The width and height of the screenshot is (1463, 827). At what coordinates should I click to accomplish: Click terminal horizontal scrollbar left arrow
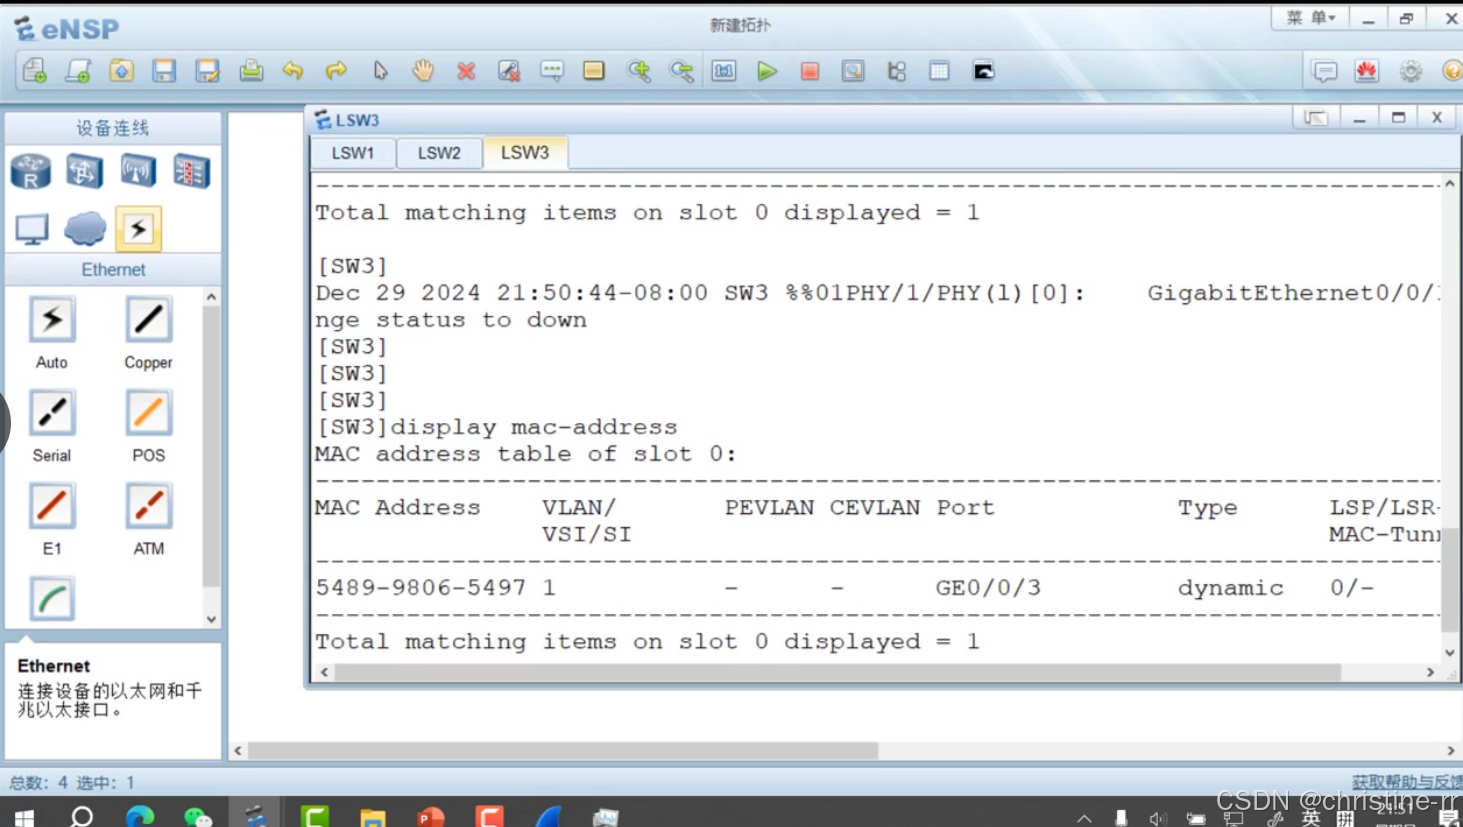tap(324, 673)
